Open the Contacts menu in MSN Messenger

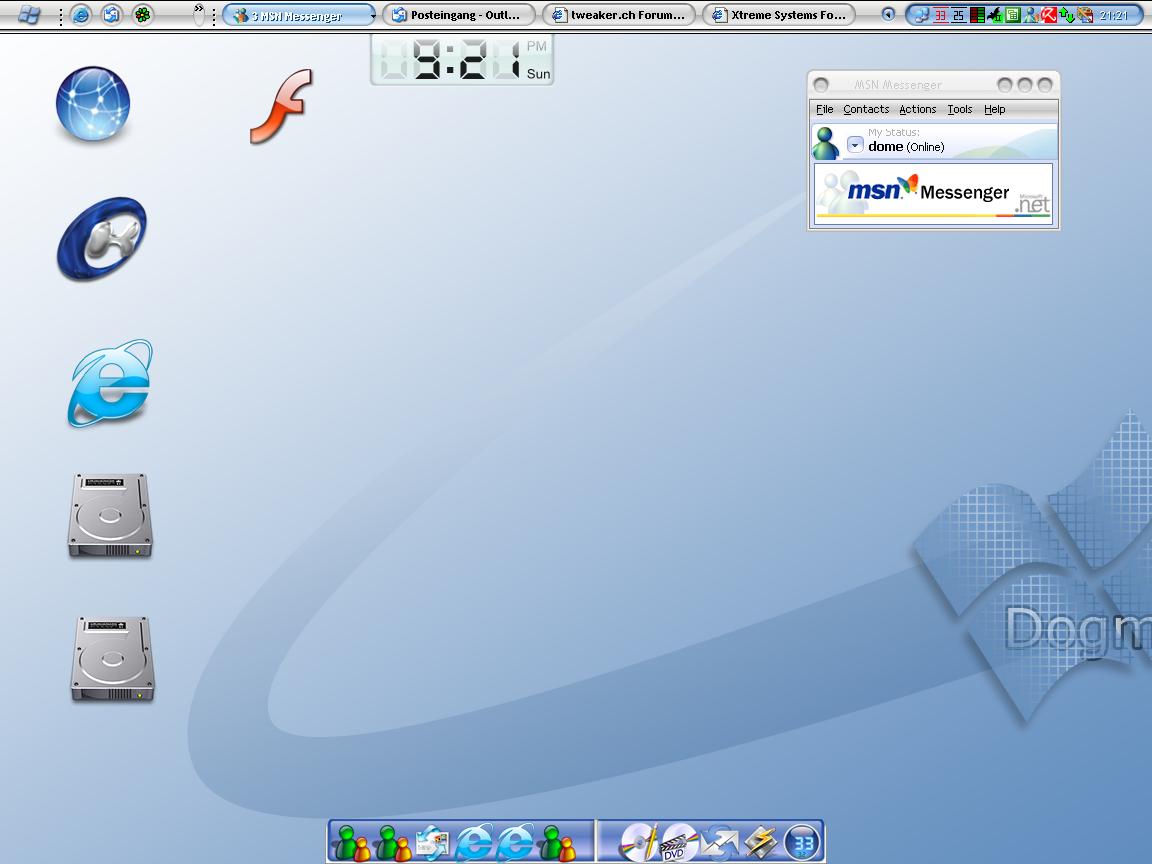(x=866, y=109)
